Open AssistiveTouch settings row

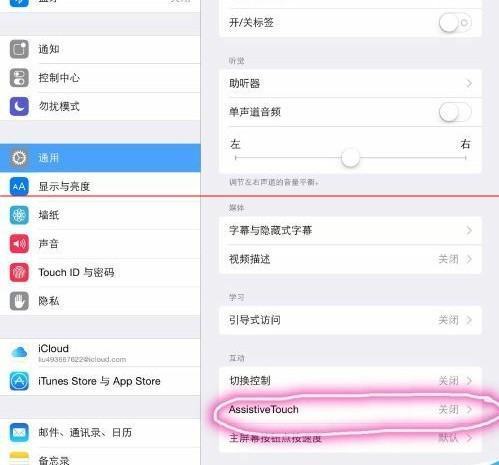click(350, 409)
